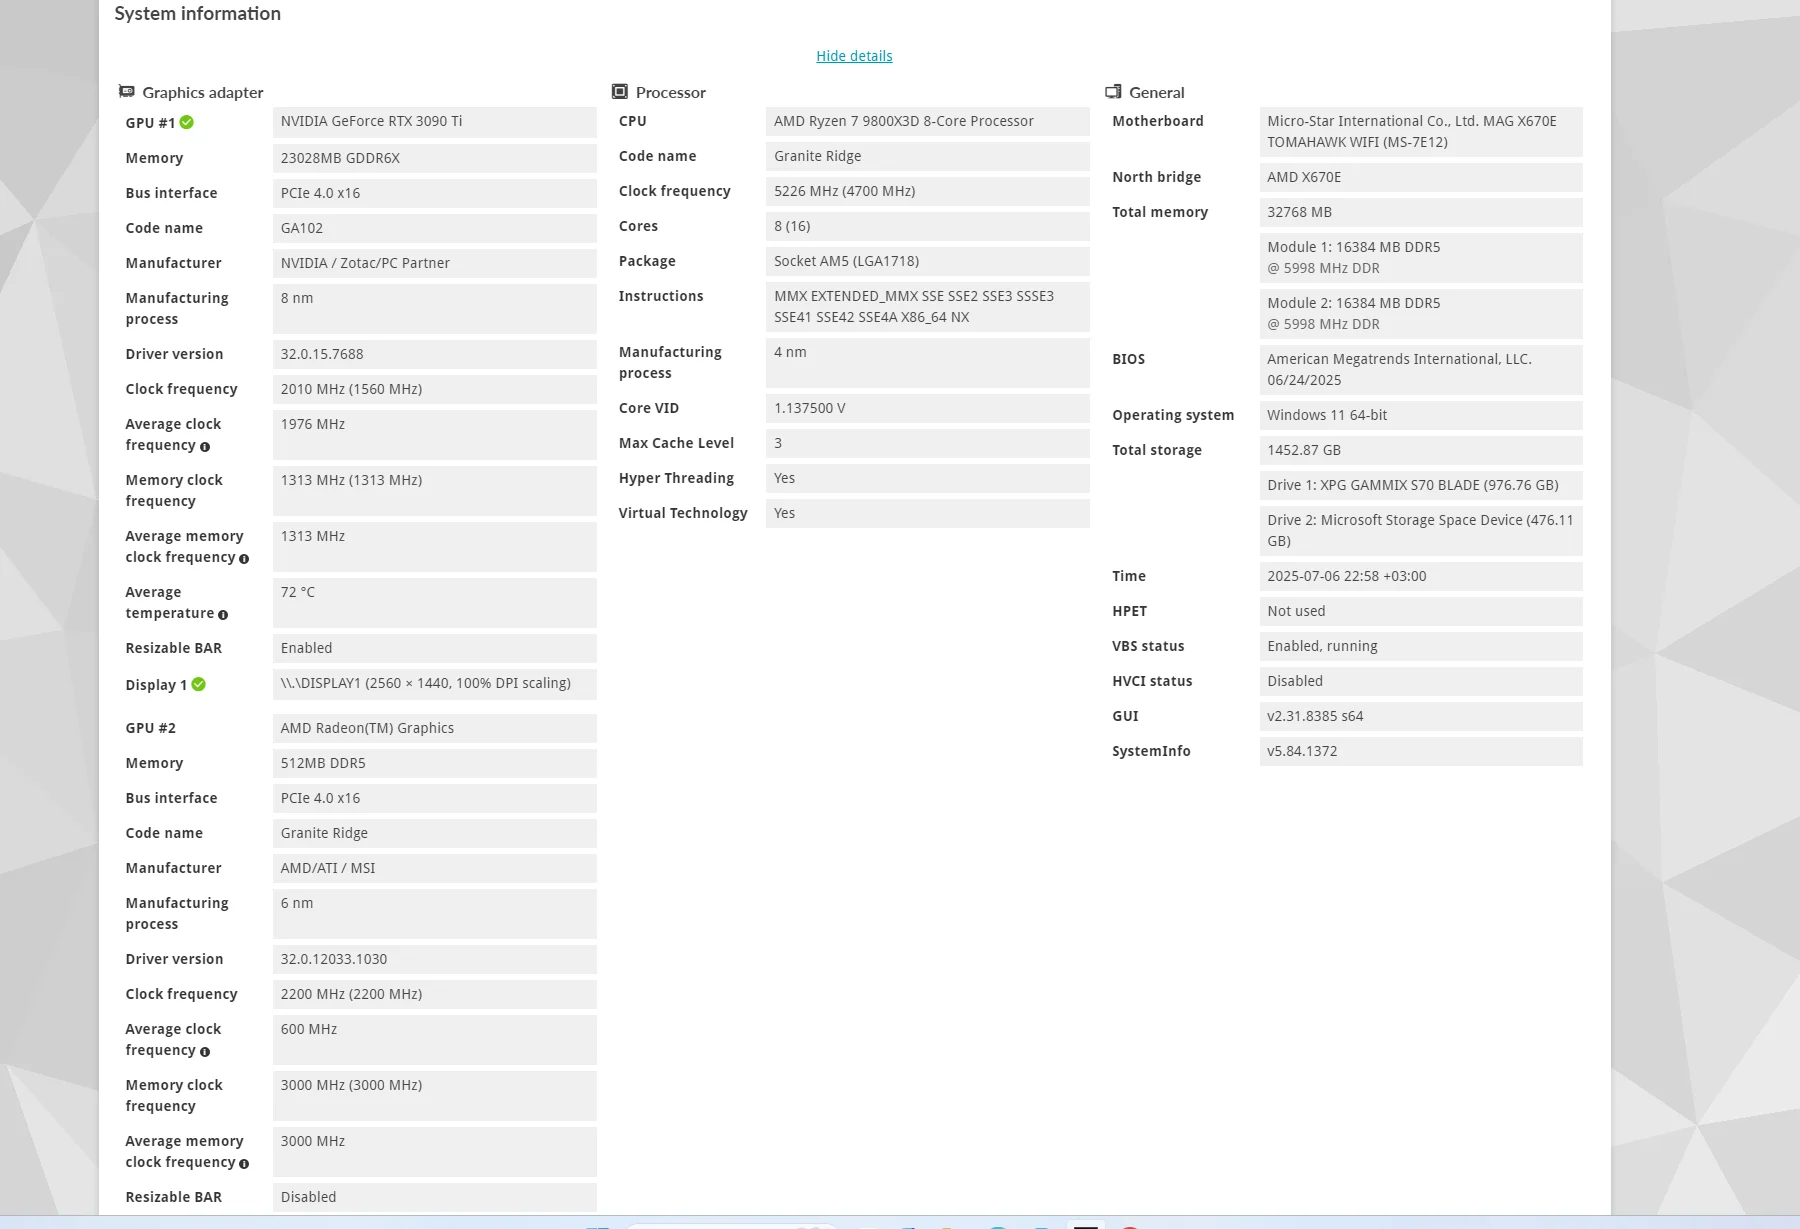This screenshot has width=1800, height=1229.
Task: Click the 1452.87 GB total storage value
Action: pyautogui.click(x=1421, y=450)
